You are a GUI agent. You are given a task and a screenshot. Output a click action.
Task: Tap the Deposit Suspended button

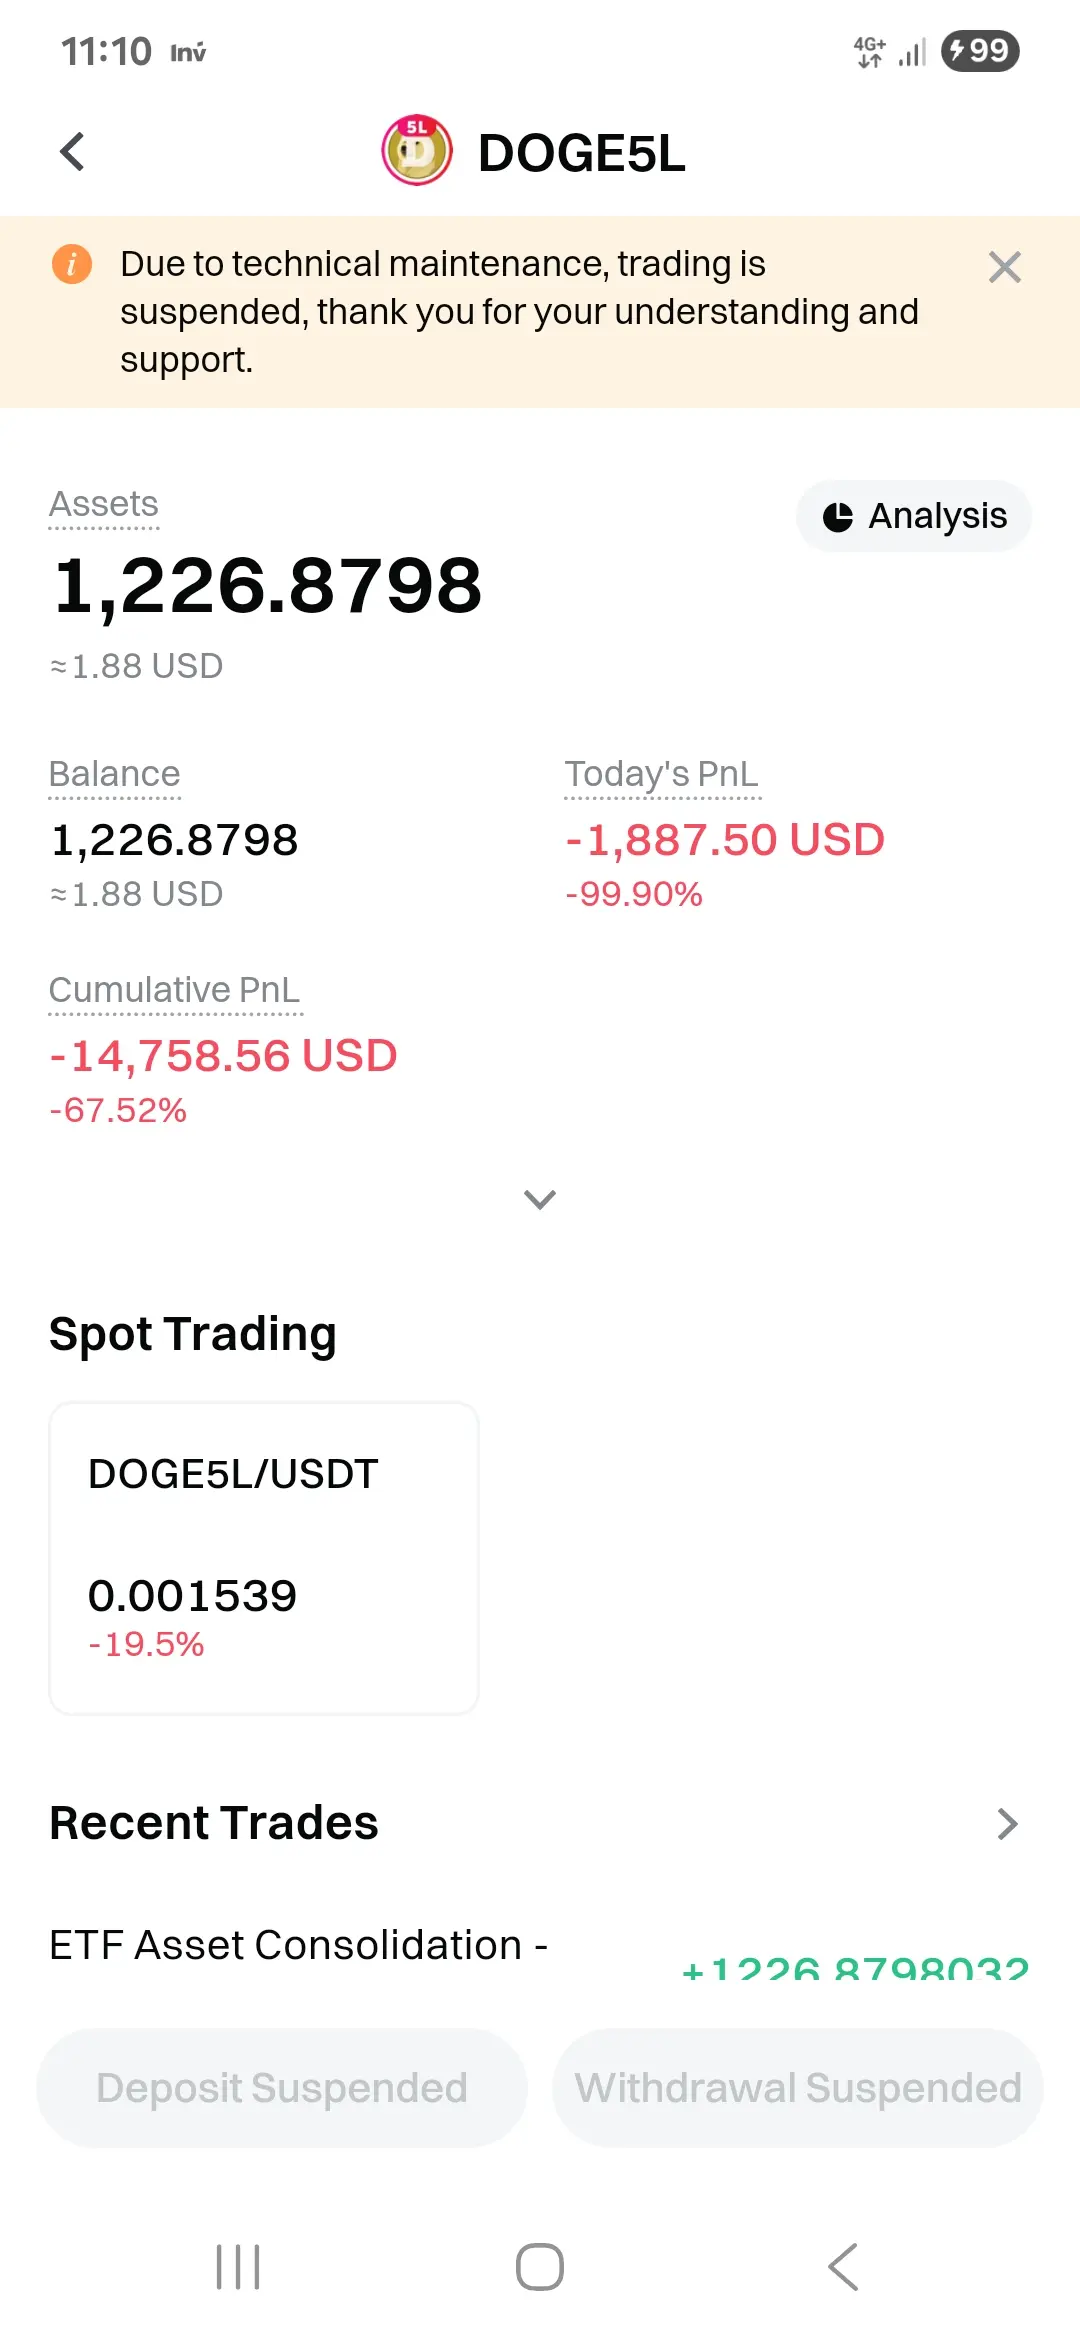[282, 2088]
